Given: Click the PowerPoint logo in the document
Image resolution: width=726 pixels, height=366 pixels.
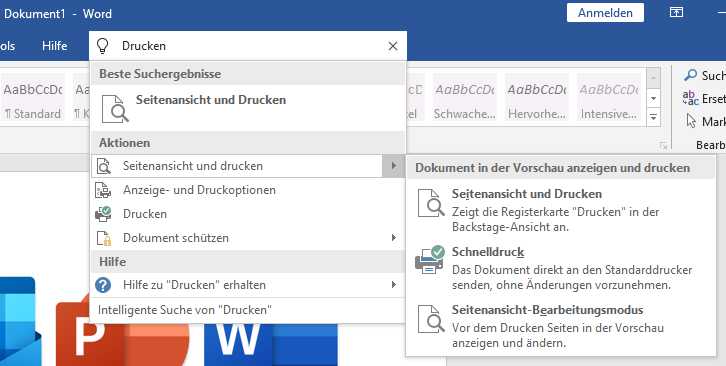Looking at the screenshot, I should coord(123,330).
